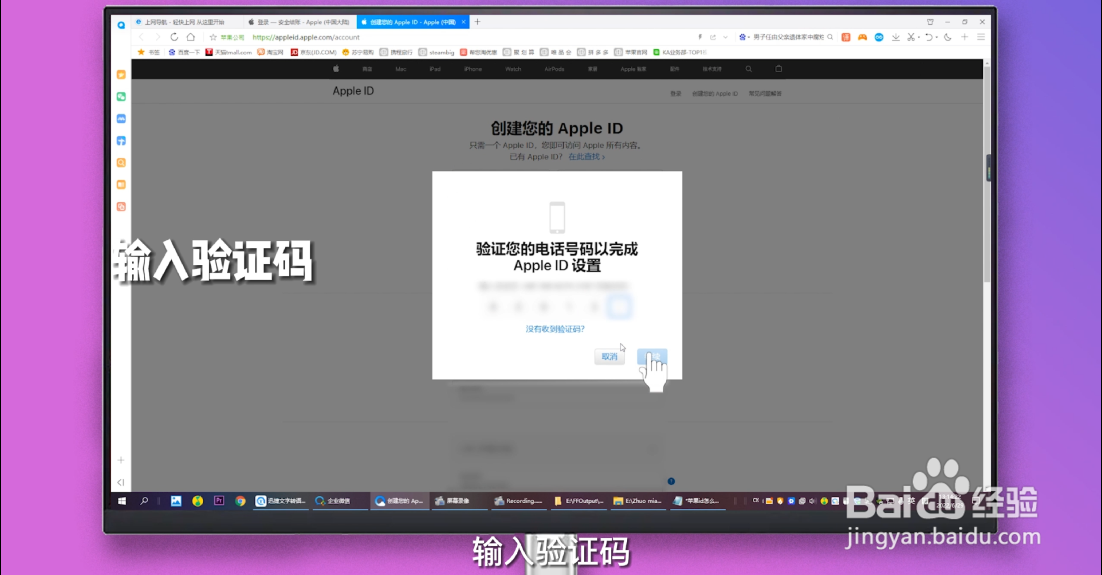
Task: Collapse the browser sidebar arrow
Action: (121, 482)
